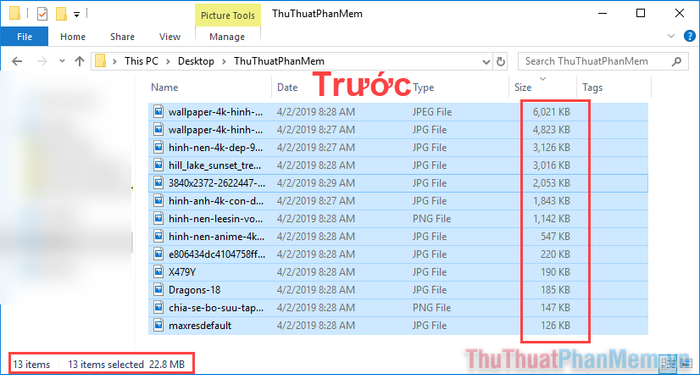The image size is (700, 375).
Task: Expand the chevron after This PC in the address path
Action: pyautogui.click(x=168, y=61)
